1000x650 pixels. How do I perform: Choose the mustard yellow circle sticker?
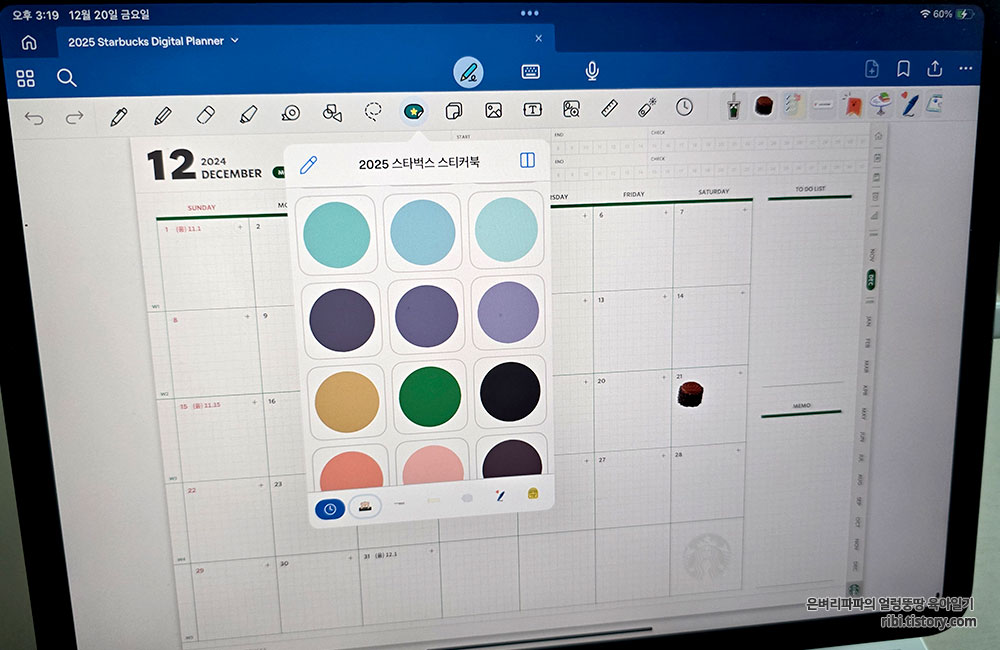pyautogui.click(x=347, y=402)
